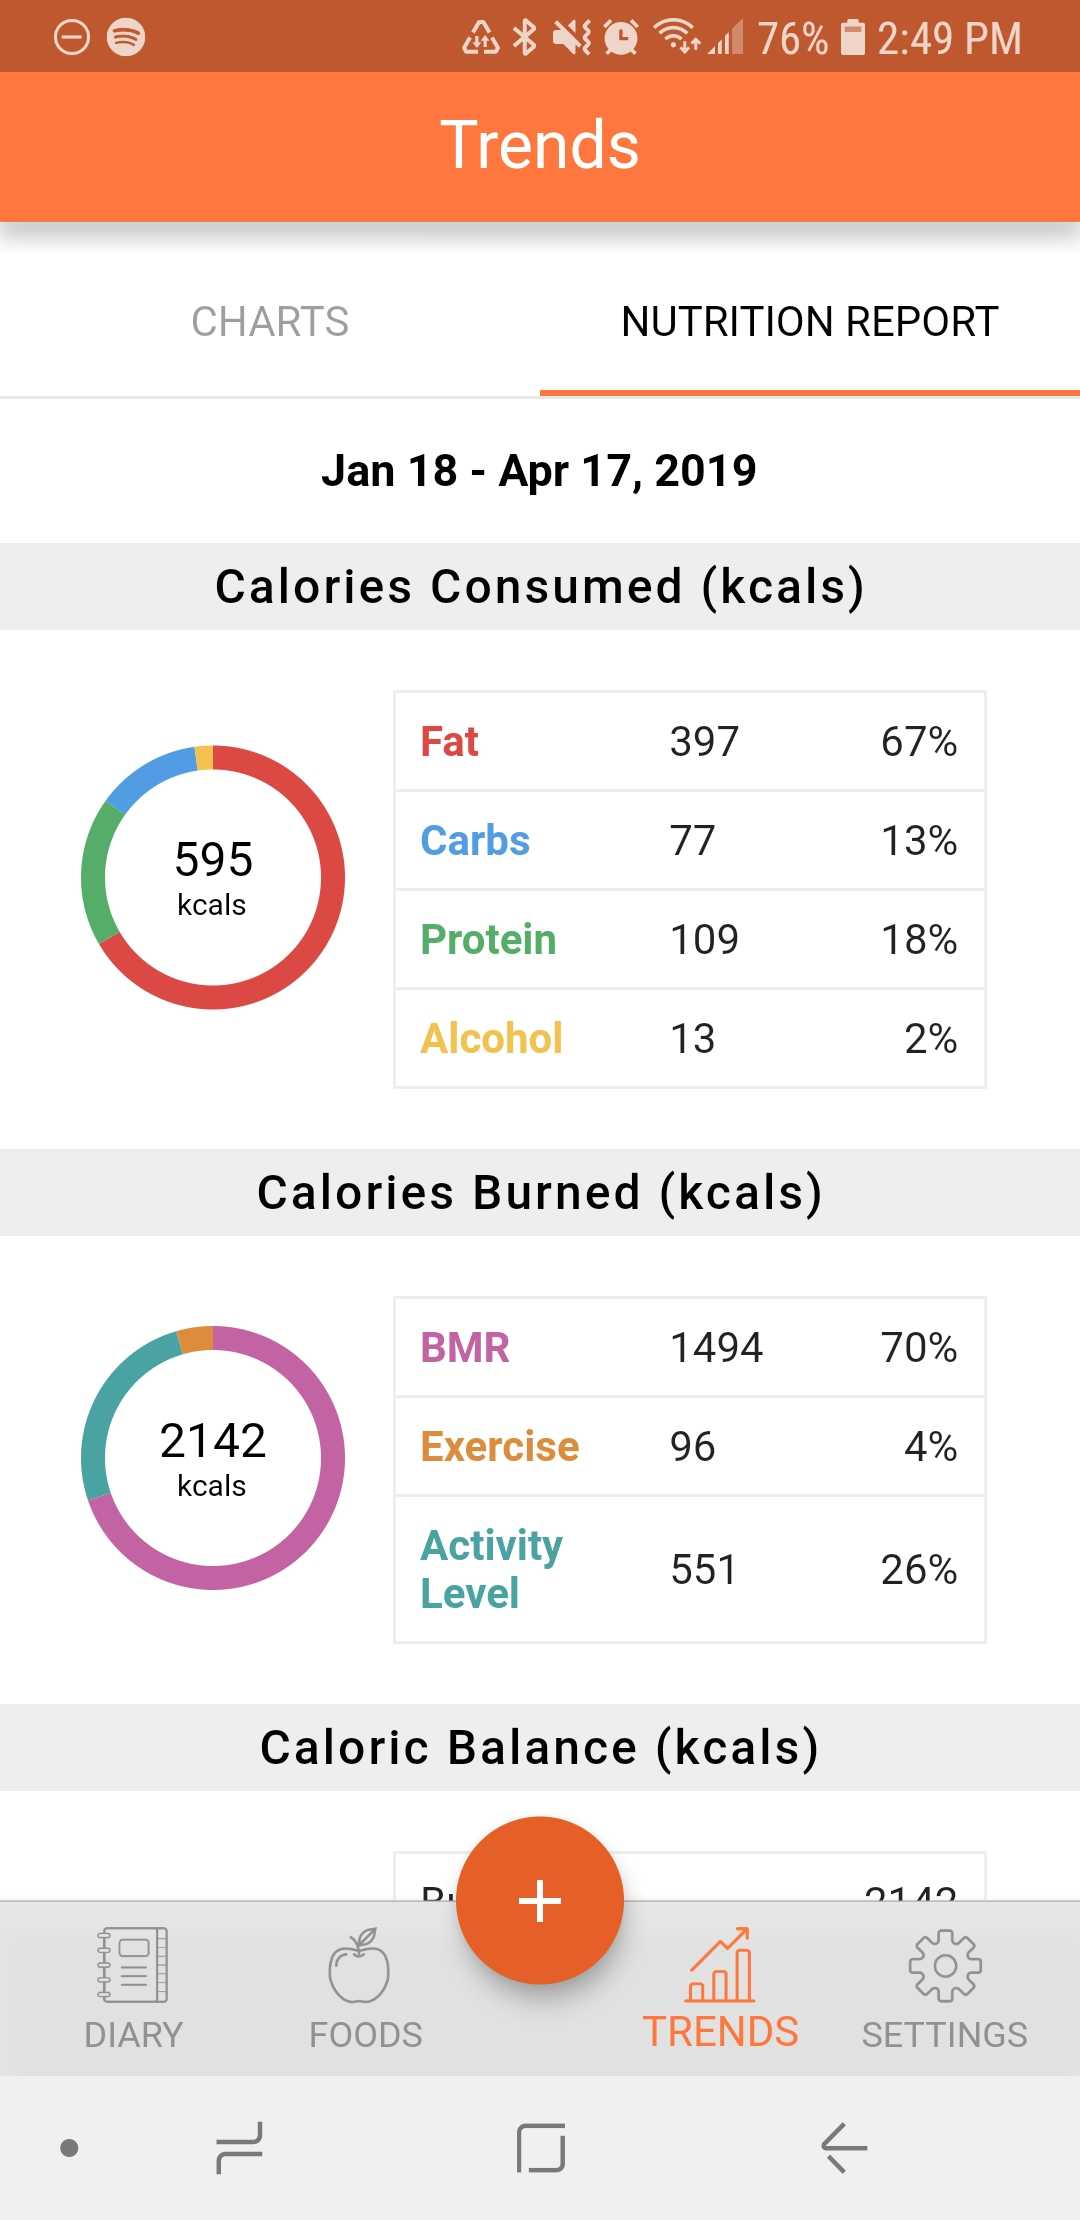Image resolution: width=1080 pixels, height=2220 pixels.
Task: Tap the orange plus add button
Action: [540, 1900]
